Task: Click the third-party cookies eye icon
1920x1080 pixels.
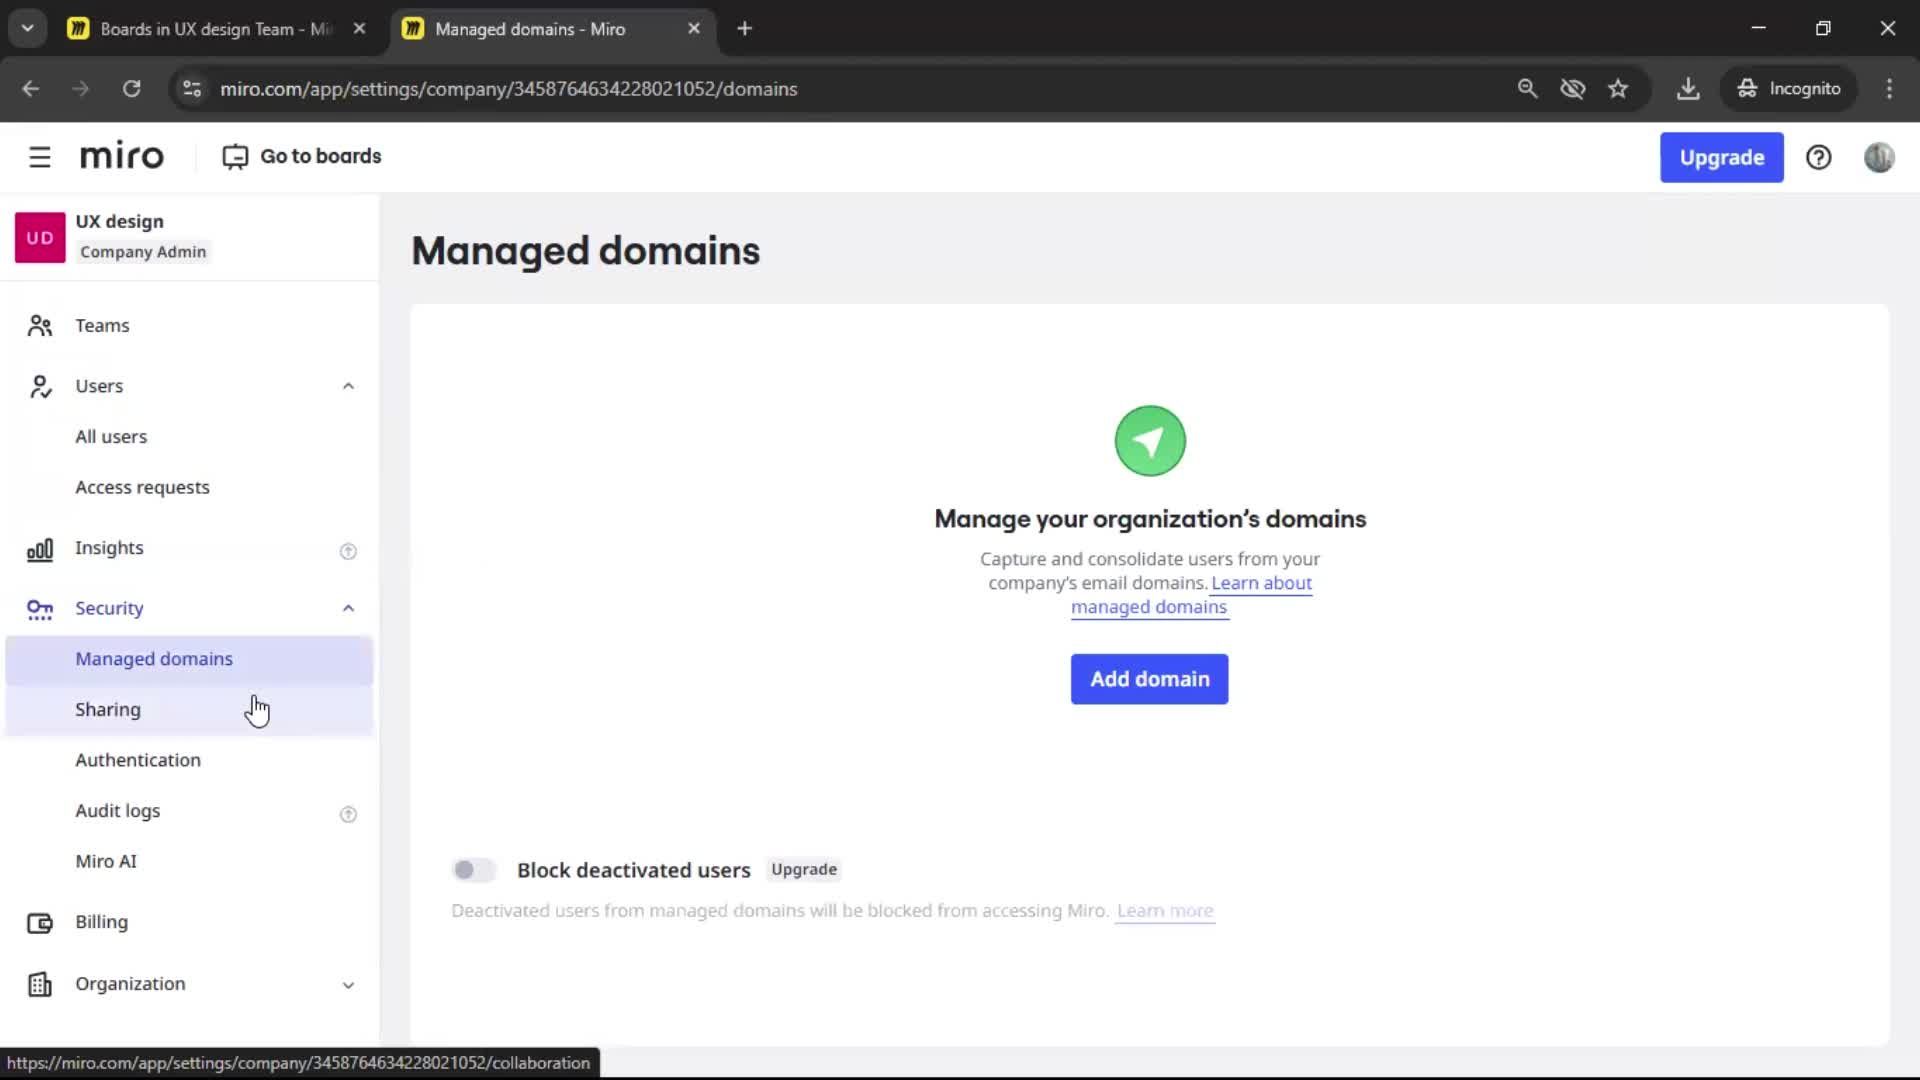Action: pos(1573,89)
